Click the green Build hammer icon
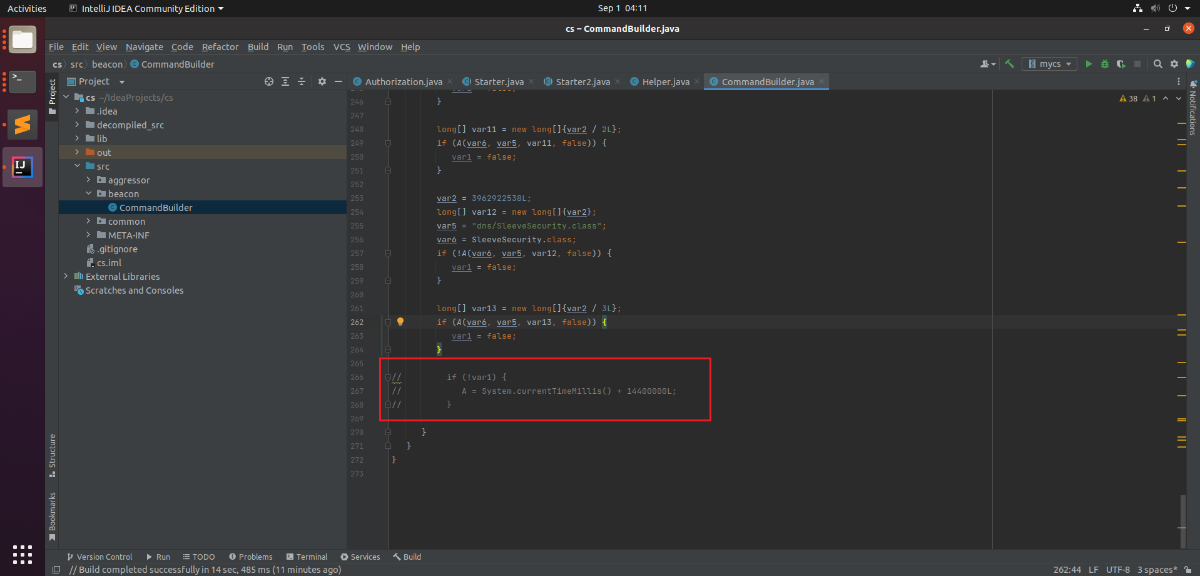This screenshot has width=1200, height=576. click(x=1011, y=64)
